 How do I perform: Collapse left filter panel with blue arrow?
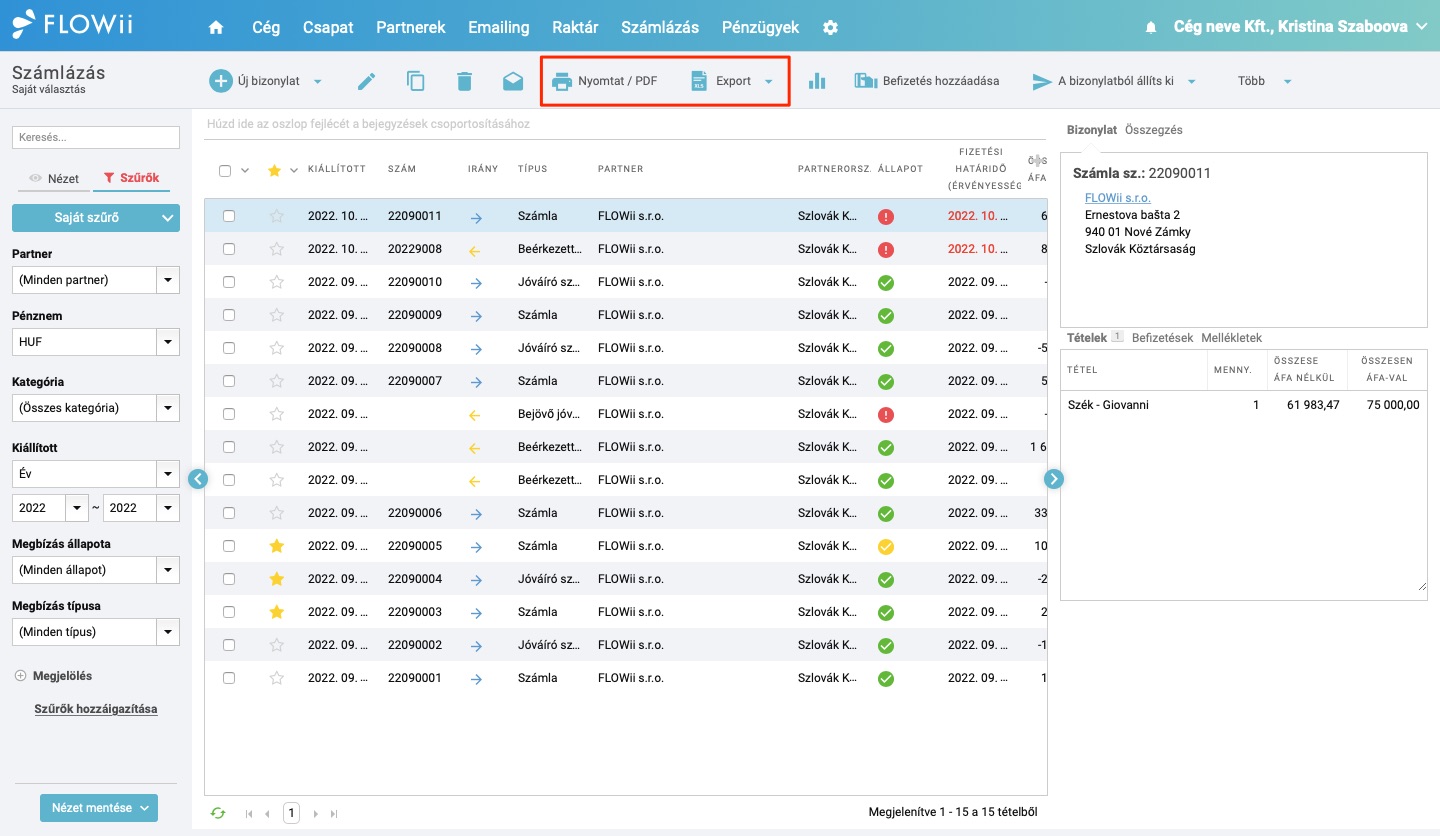[198, 479]
